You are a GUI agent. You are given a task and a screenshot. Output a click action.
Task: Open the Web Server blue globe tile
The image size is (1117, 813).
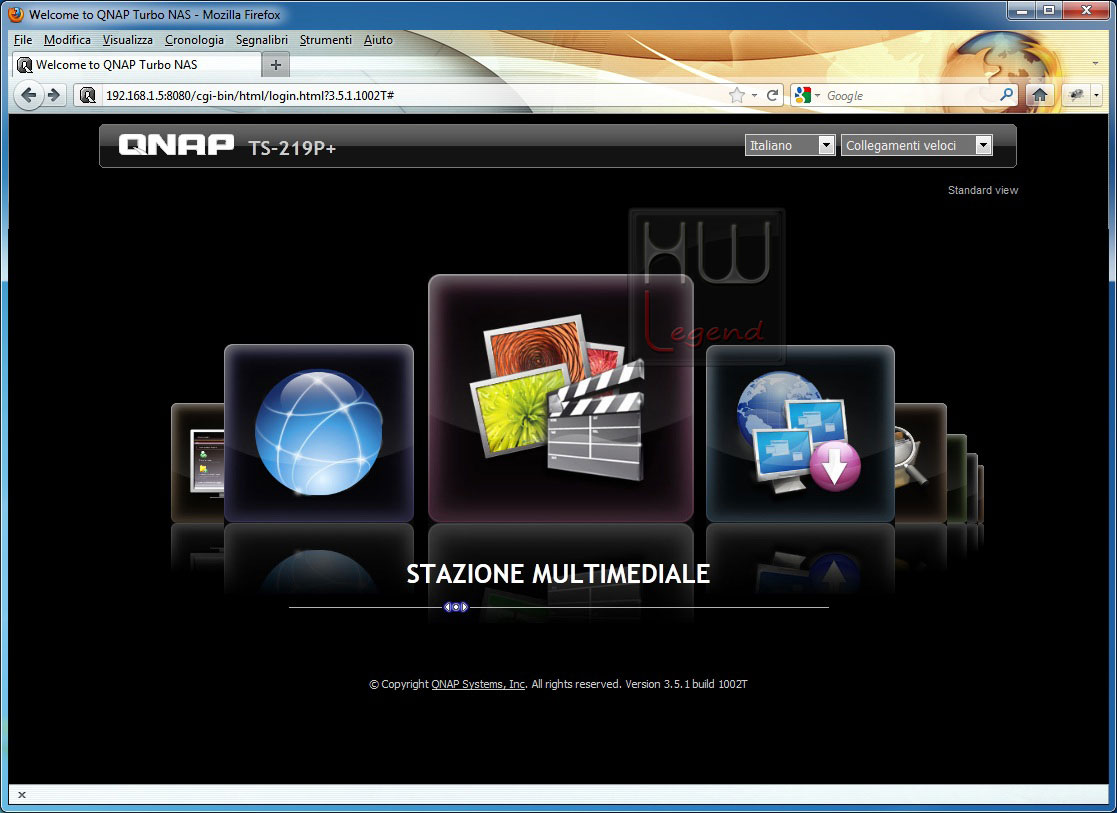[318, 433]
